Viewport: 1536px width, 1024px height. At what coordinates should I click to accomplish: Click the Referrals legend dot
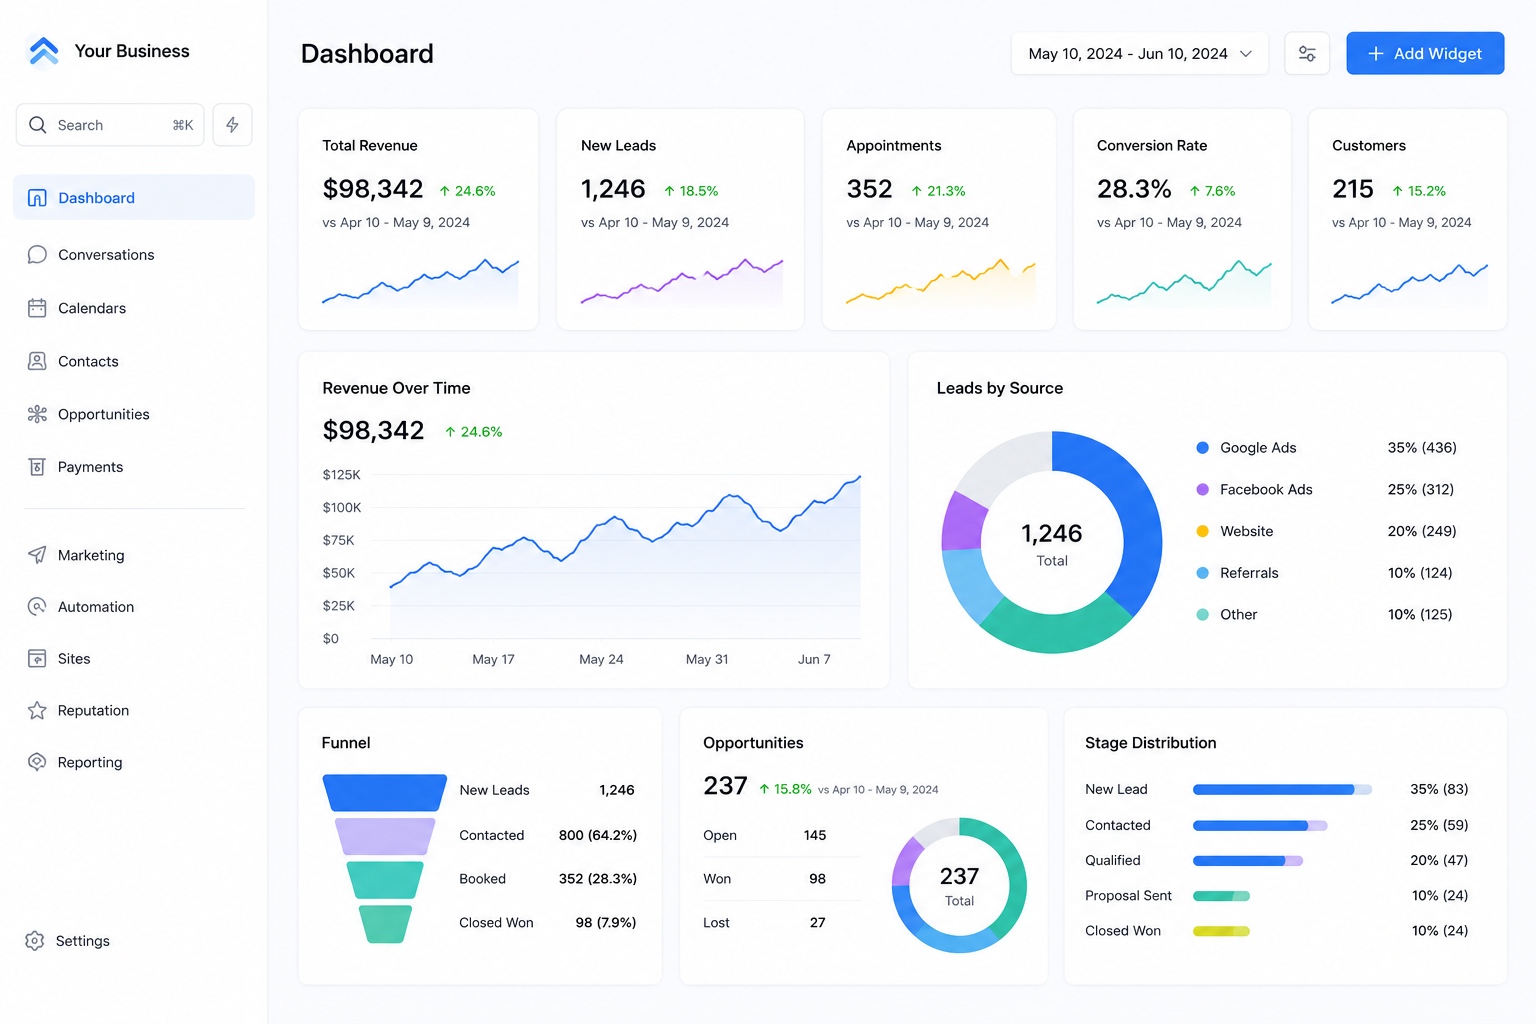[x=1203, y=573]
